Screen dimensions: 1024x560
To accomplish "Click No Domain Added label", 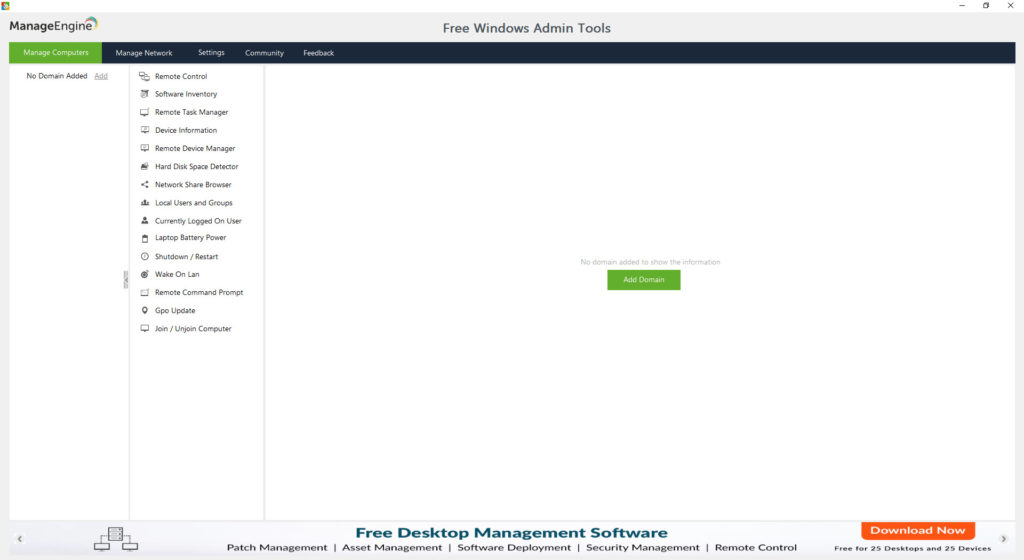I will point(57,76).
